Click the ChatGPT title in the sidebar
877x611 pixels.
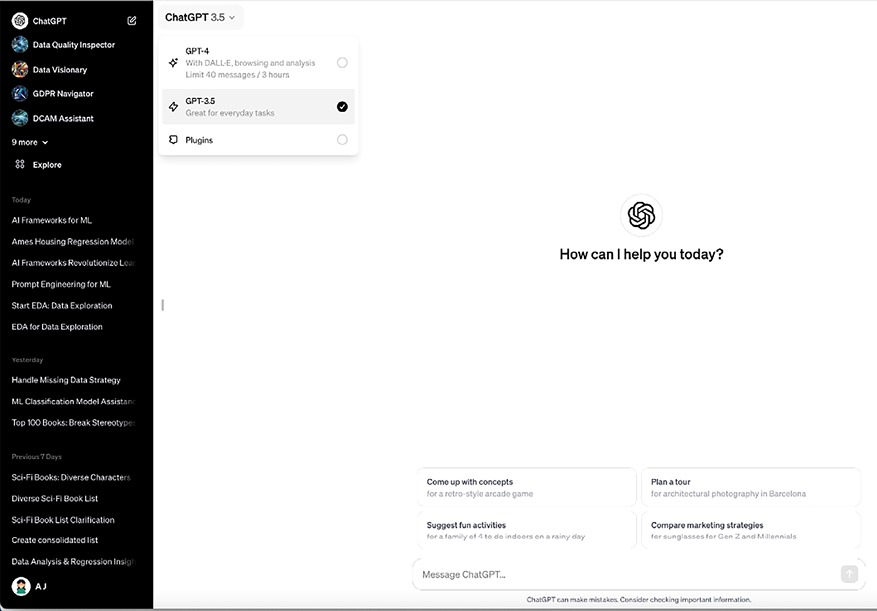pyautogui.click(x=50, y=21)
